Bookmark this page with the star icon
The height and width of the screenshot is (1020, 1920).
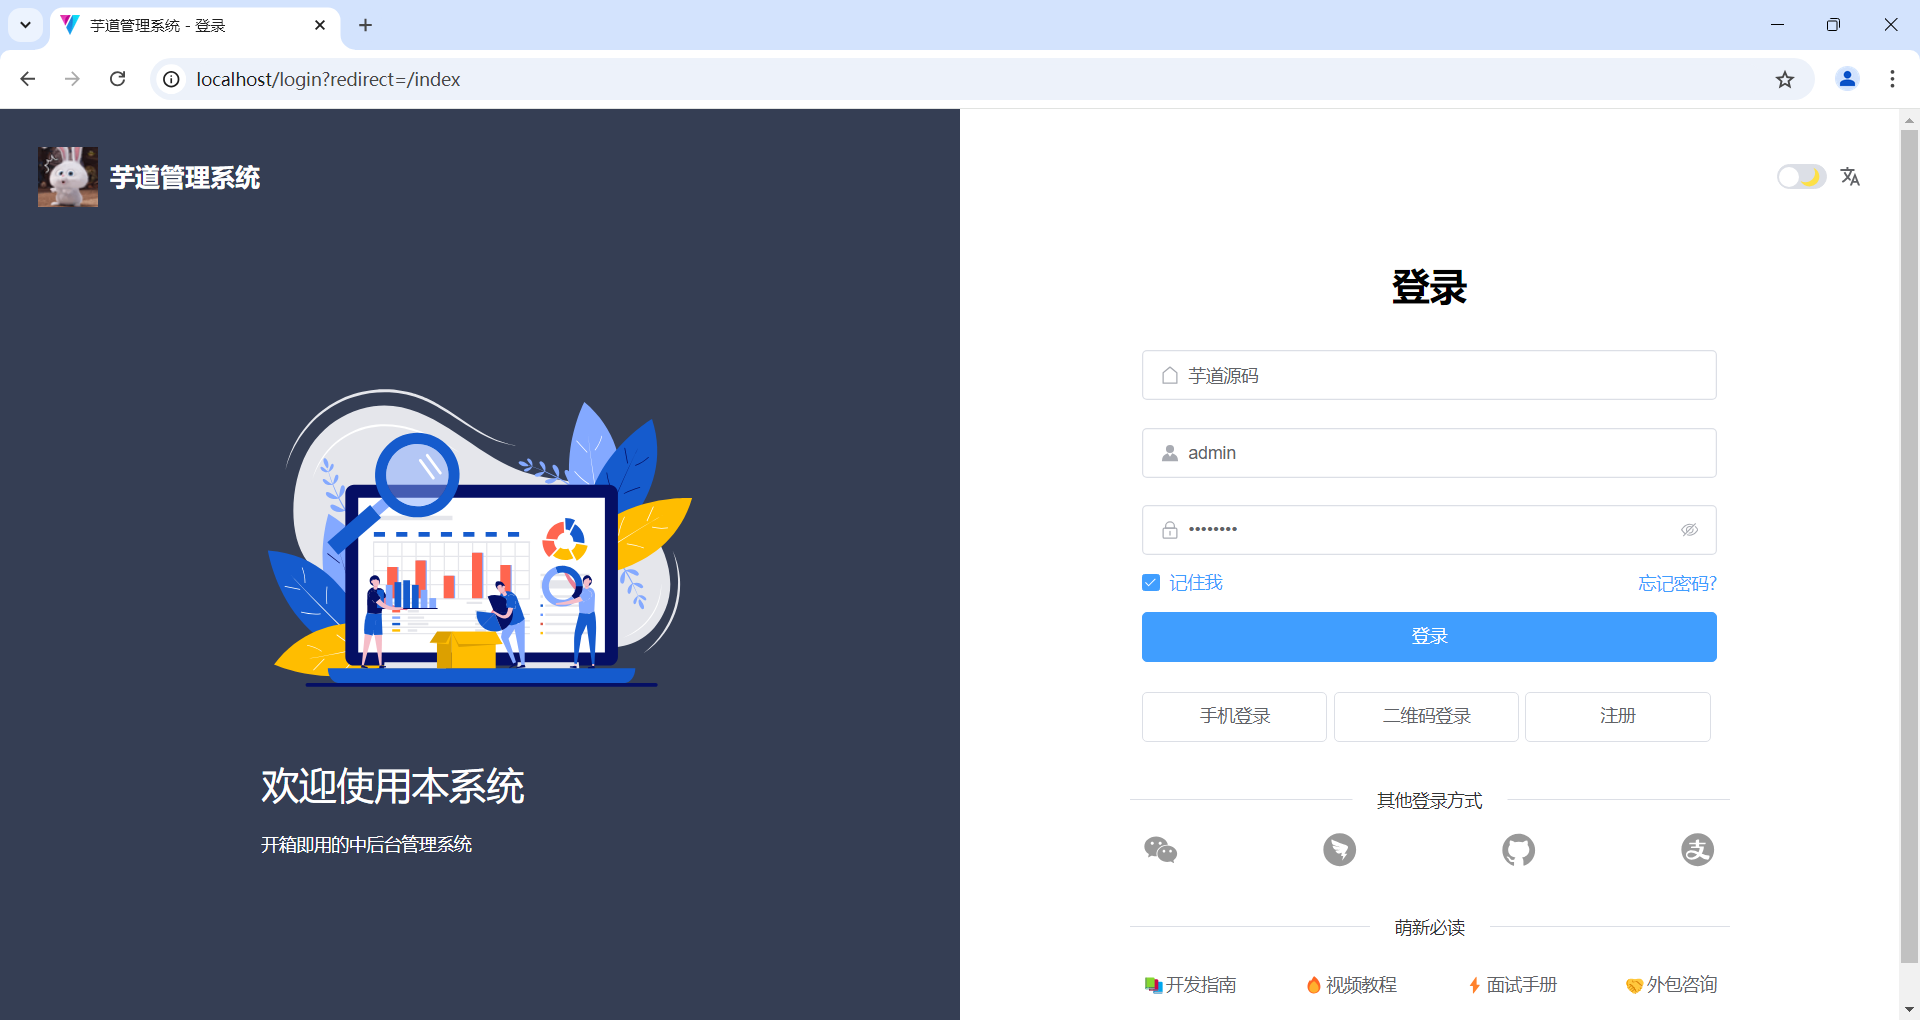[1785, 79]
